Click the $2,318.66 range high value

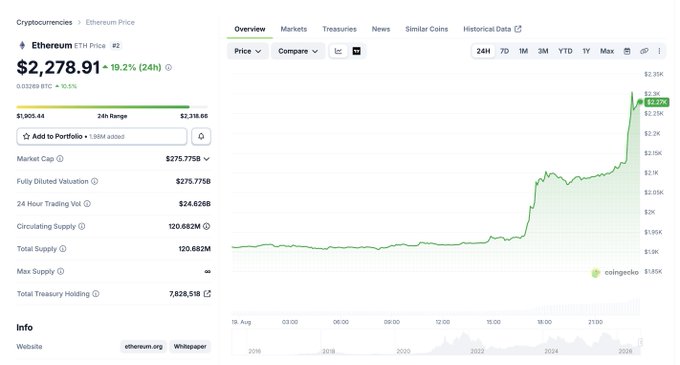194,116
